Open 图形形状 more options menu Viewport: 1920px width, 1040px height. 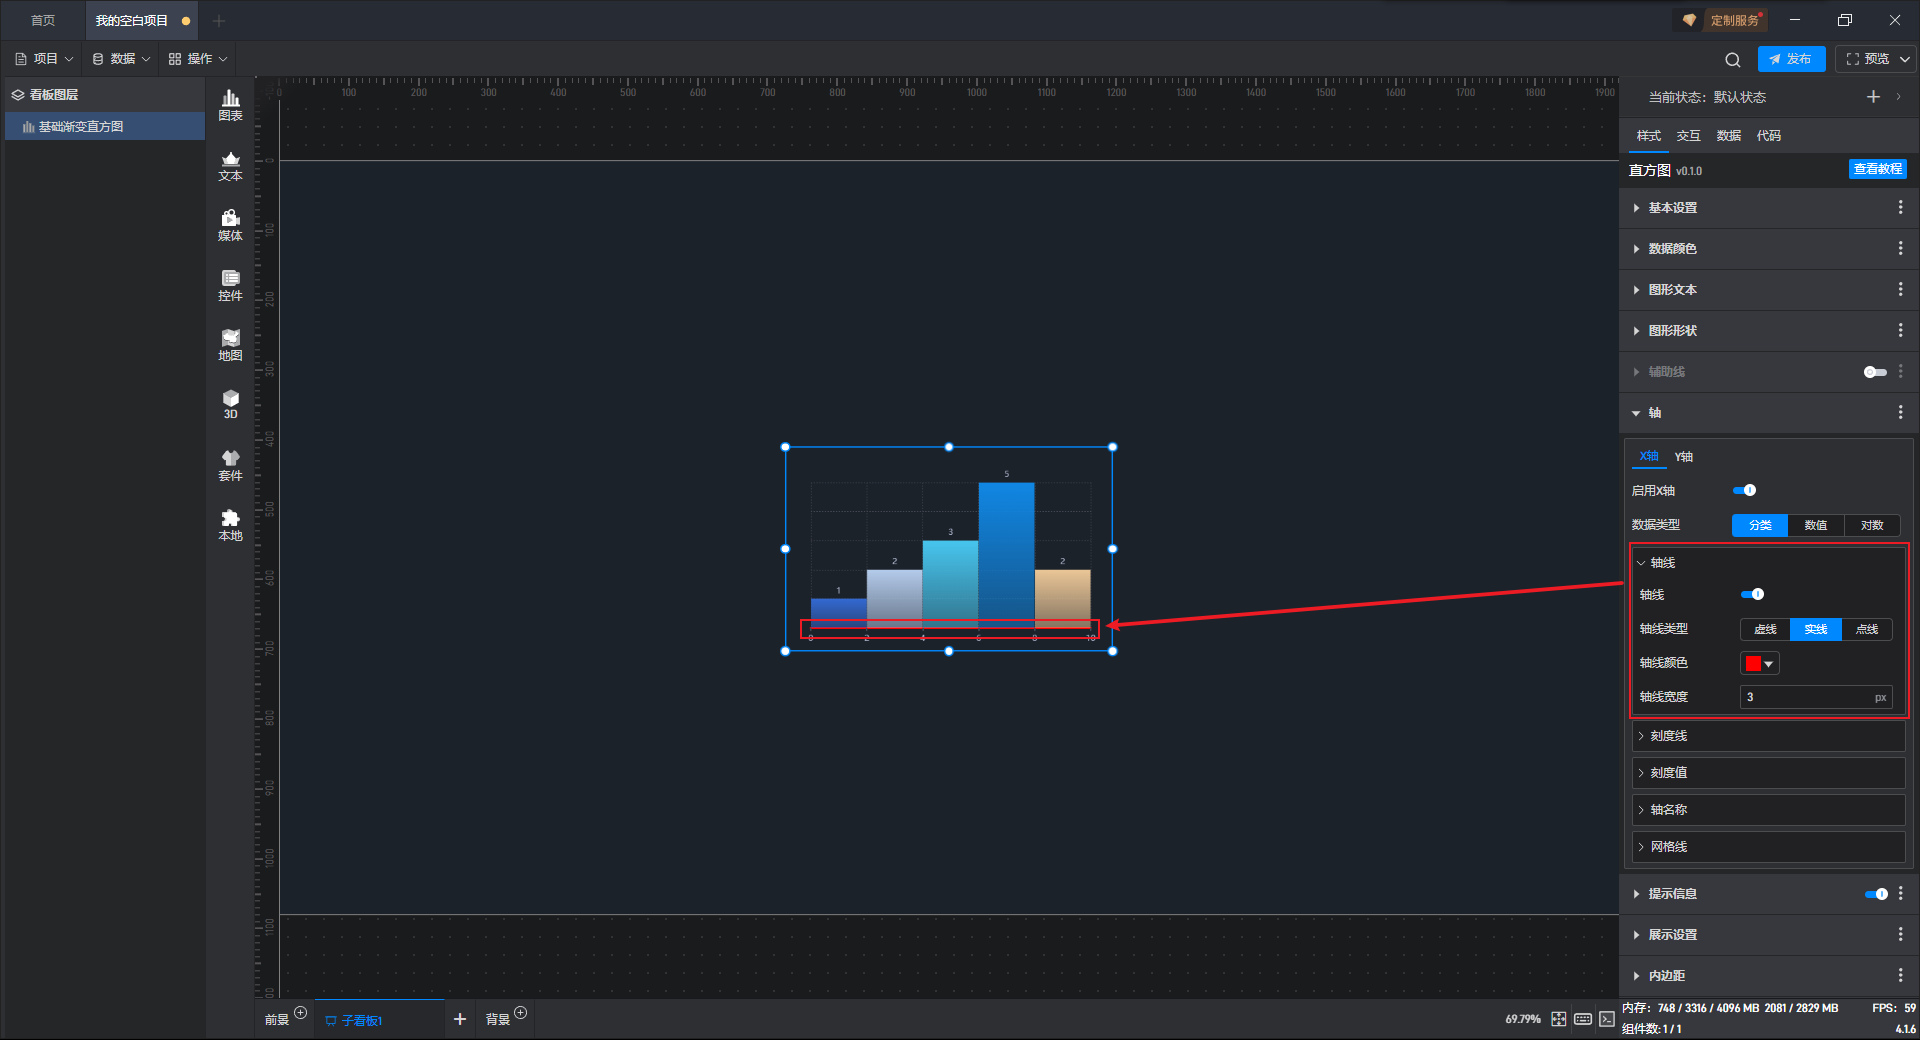(1900, 330)
